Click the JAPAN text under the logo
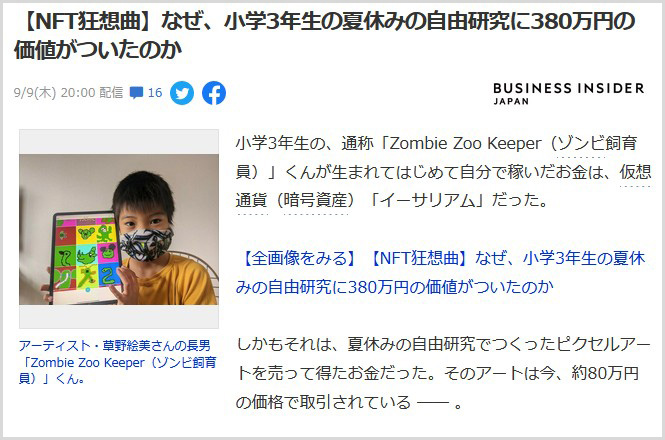The height and width of the screenshot is (440, 665). pyautogui.click(x=511, y=101)
